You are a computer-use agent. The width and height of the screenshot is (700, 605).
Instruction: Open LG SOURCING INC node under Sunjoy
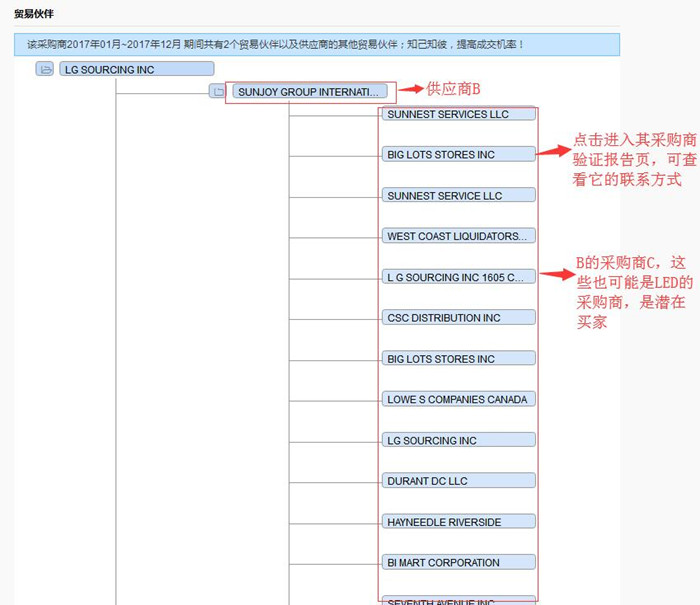click(459, 440)
